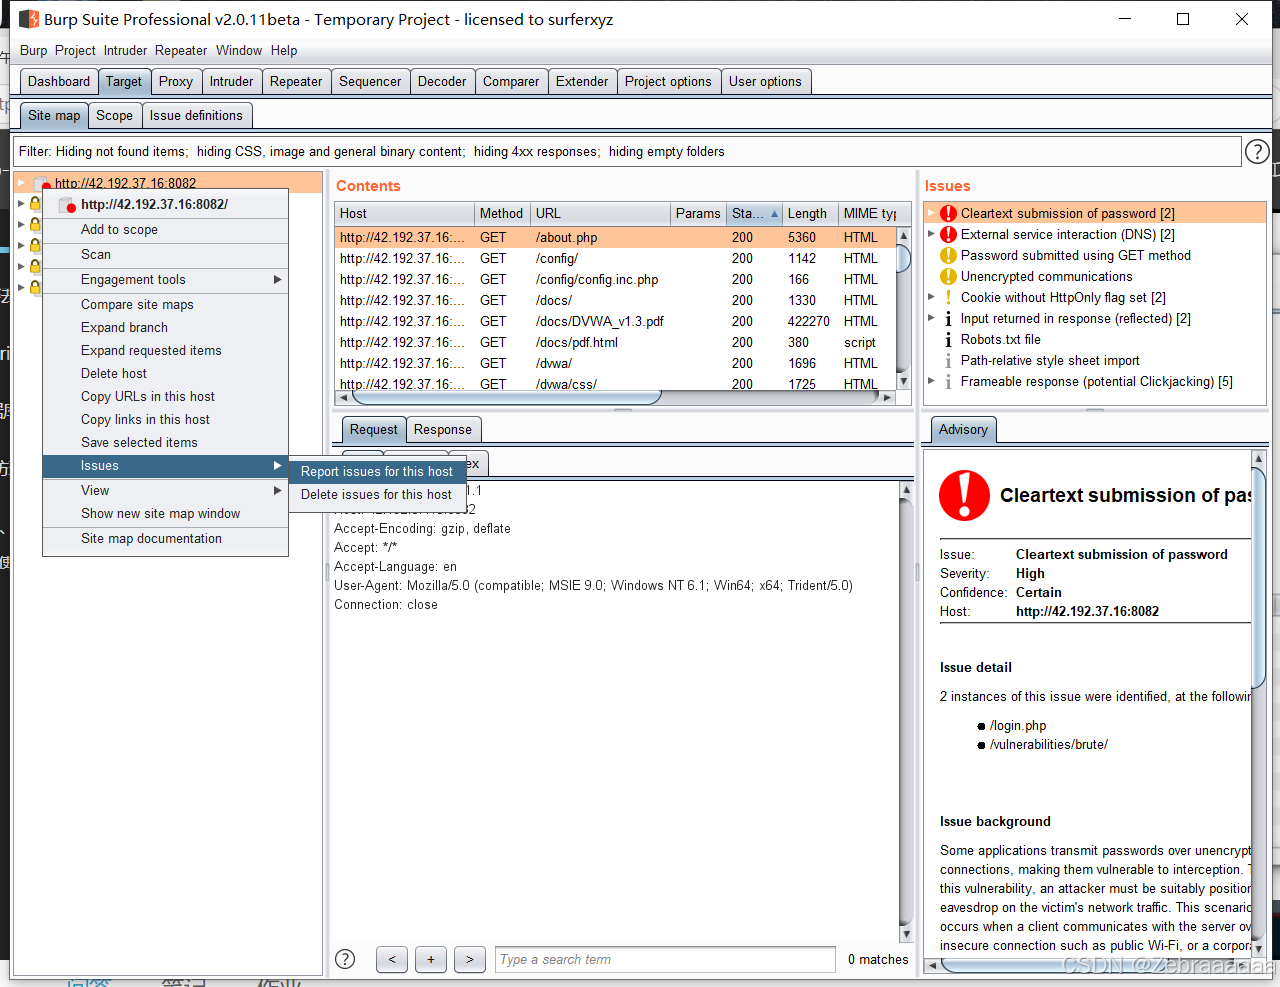Choose Show new site map window
Image resolution: width=1280 pixels, height=987 pixels.
(x=166, y=513)
